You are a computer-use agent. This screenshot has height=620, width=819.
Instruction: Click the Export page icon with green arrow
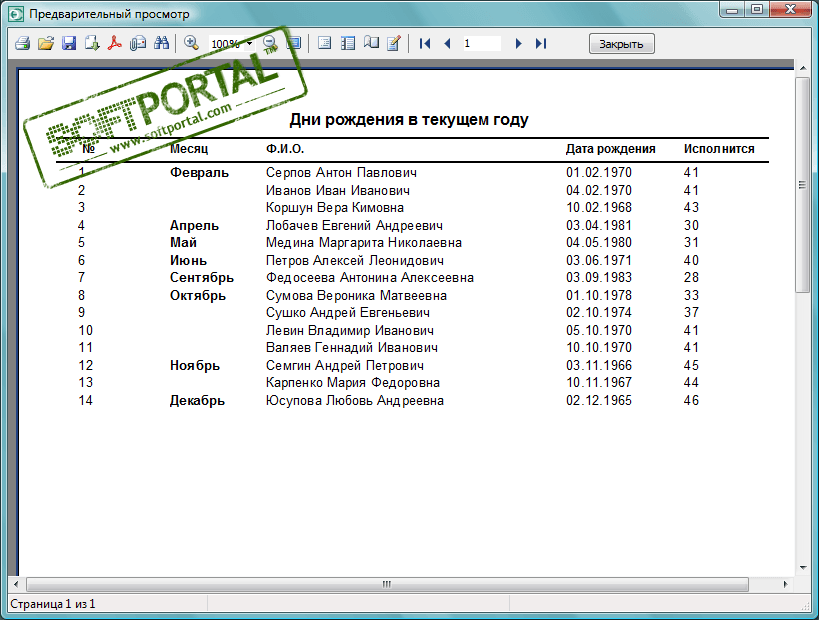point(92,43)
